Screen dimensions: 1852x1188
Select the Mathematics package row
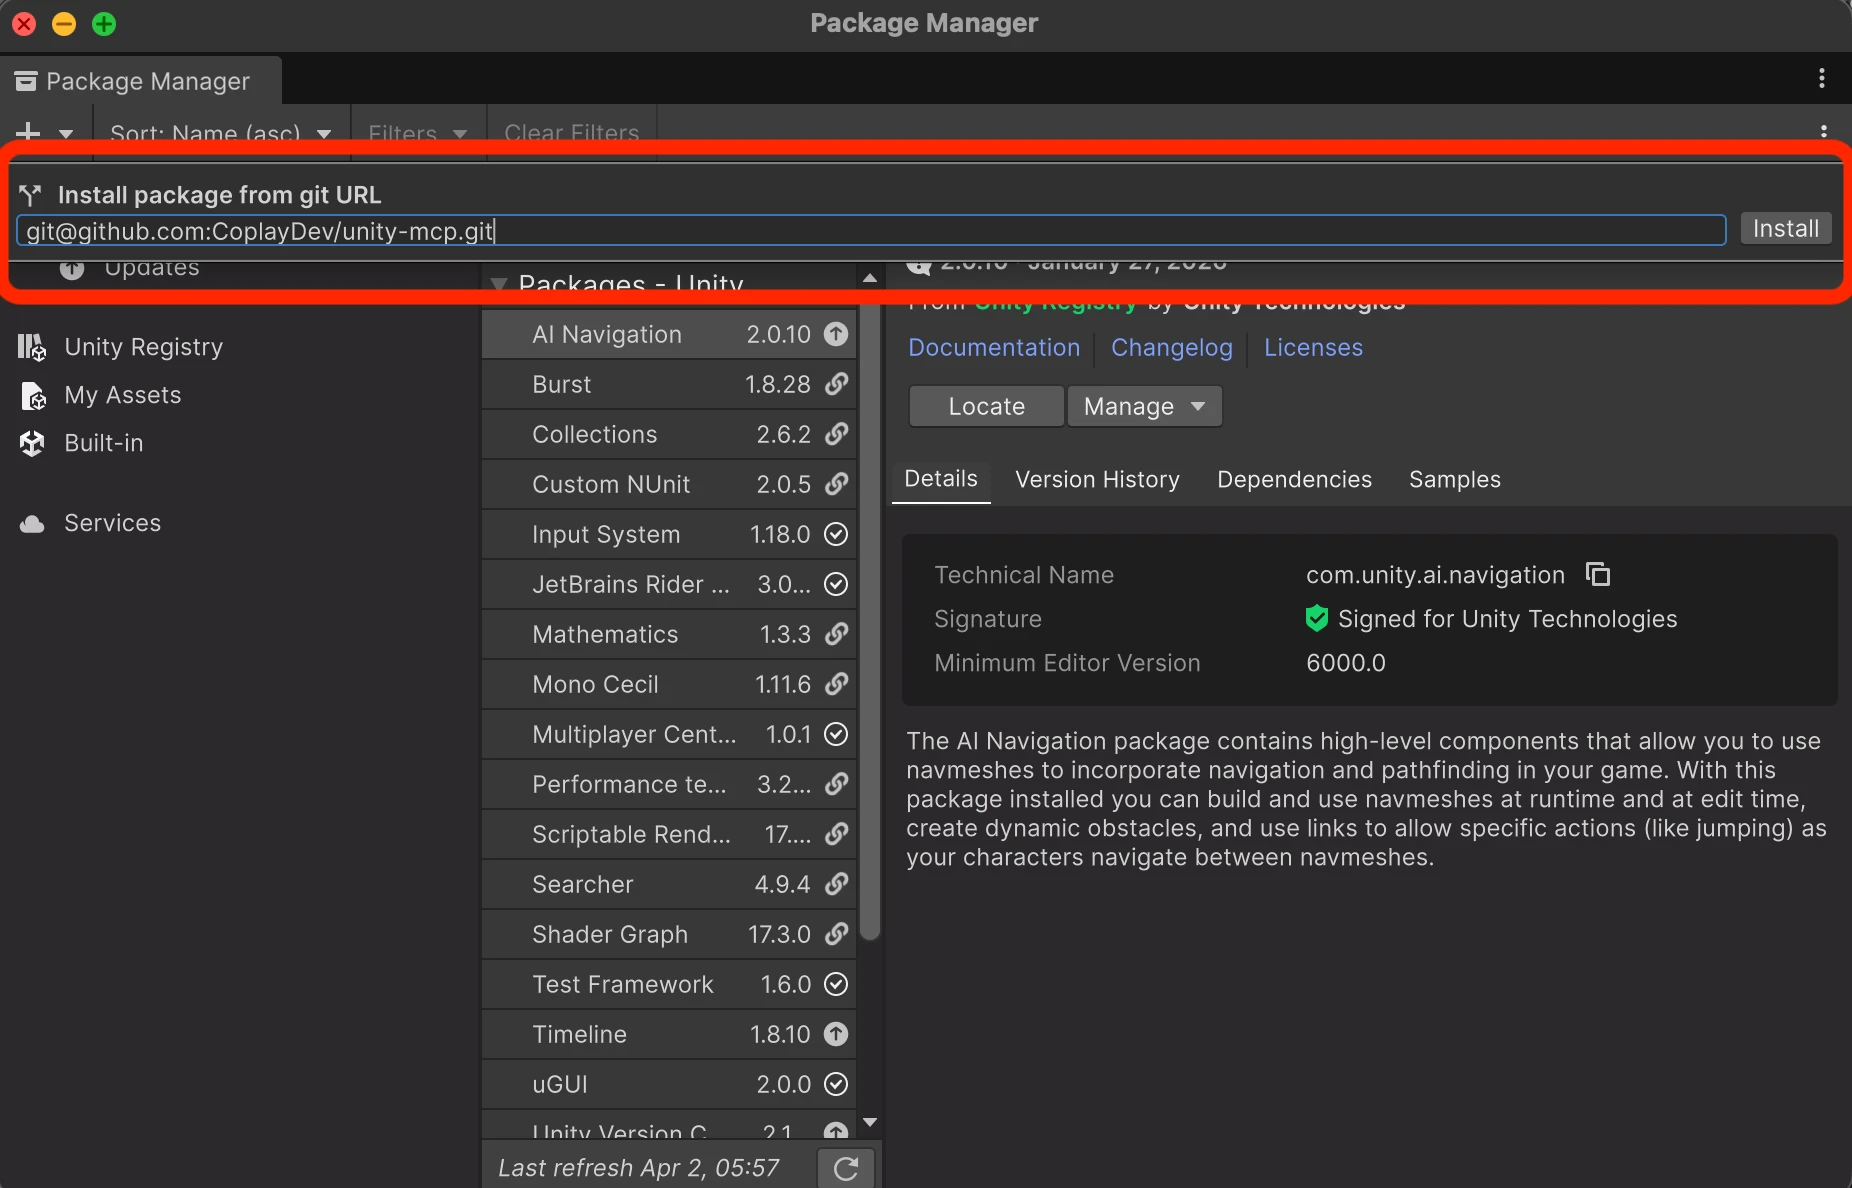[x=668, y=634]
